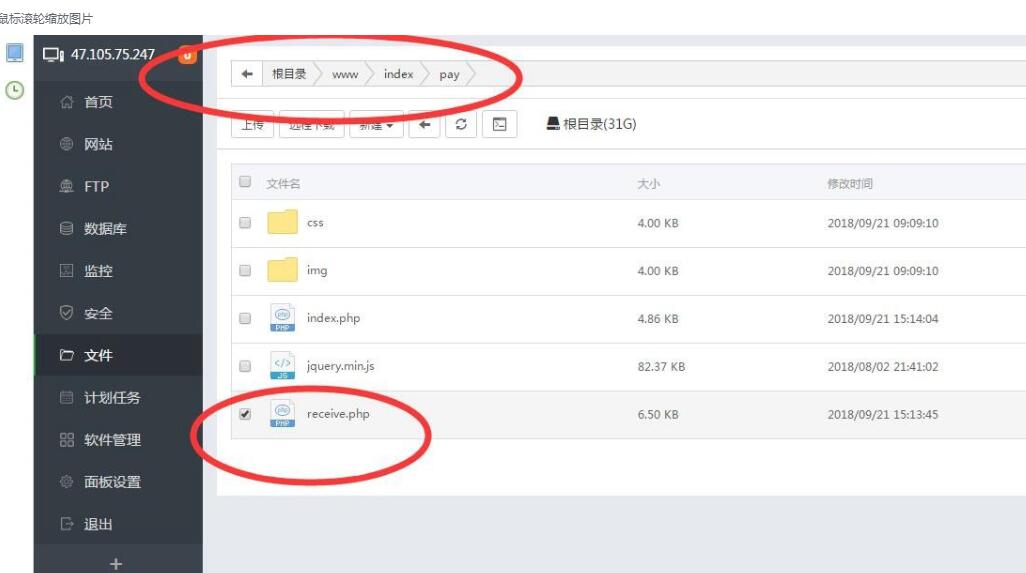Check the index.php file checkbox
The width and height of the screenshot is (1026, 573).
245,319
